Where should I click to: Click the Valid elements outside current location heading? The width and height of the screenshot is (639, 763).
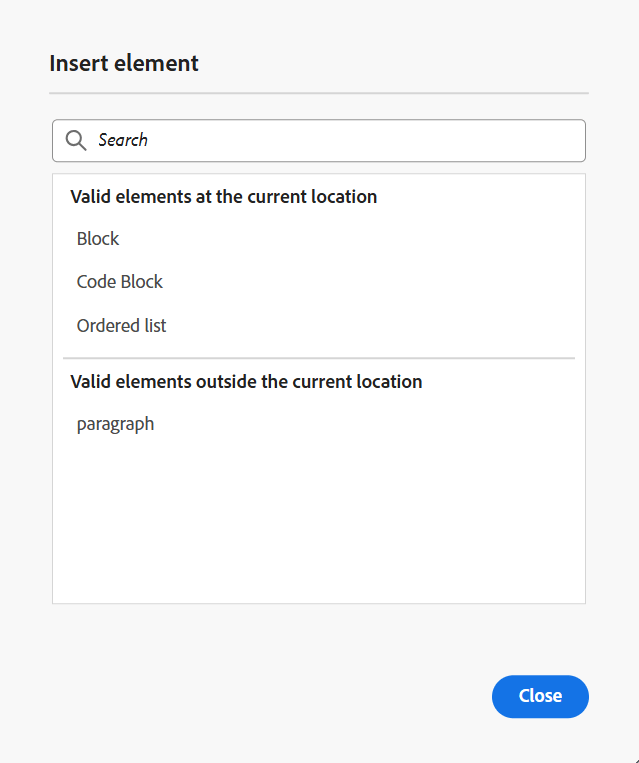click(246, 382)
